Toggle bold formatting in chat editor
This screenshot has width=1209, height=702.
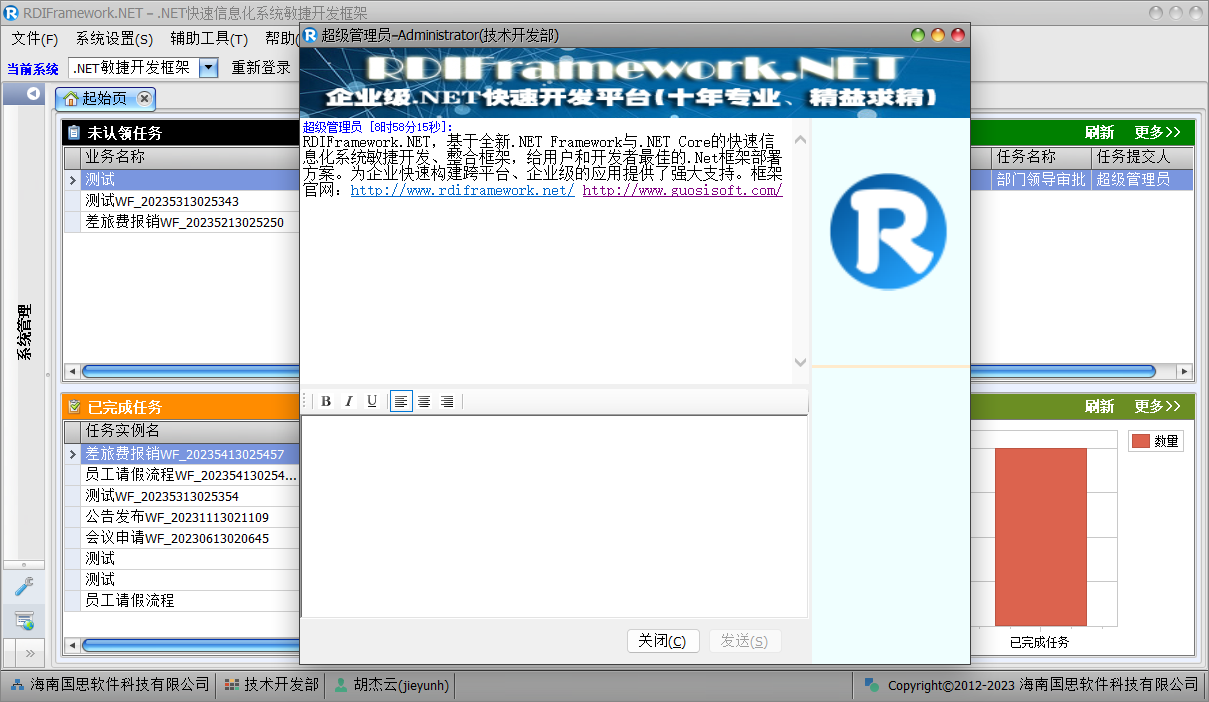326,401
